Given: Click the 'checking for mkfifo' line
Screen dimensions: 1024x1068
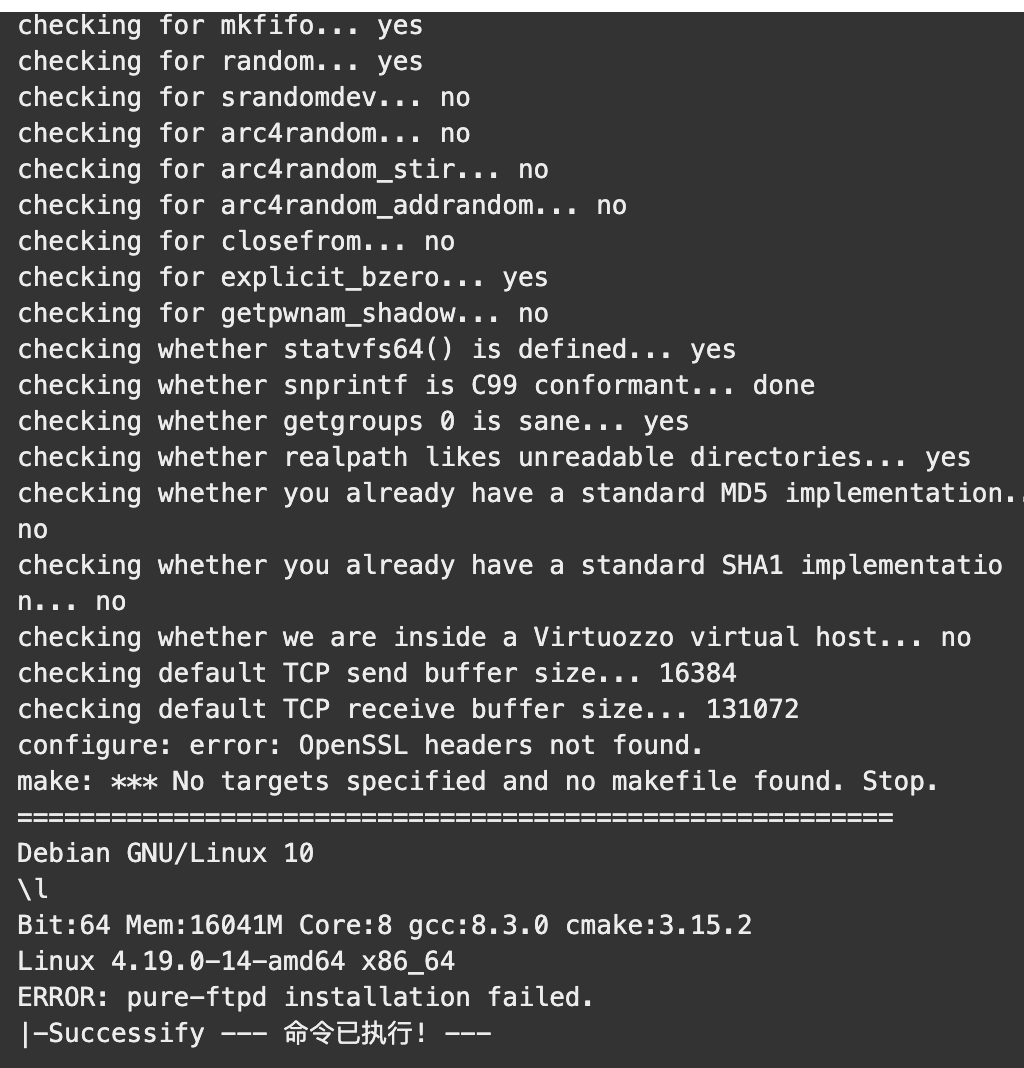Looking at the screenshot, I should coord(220,25).
